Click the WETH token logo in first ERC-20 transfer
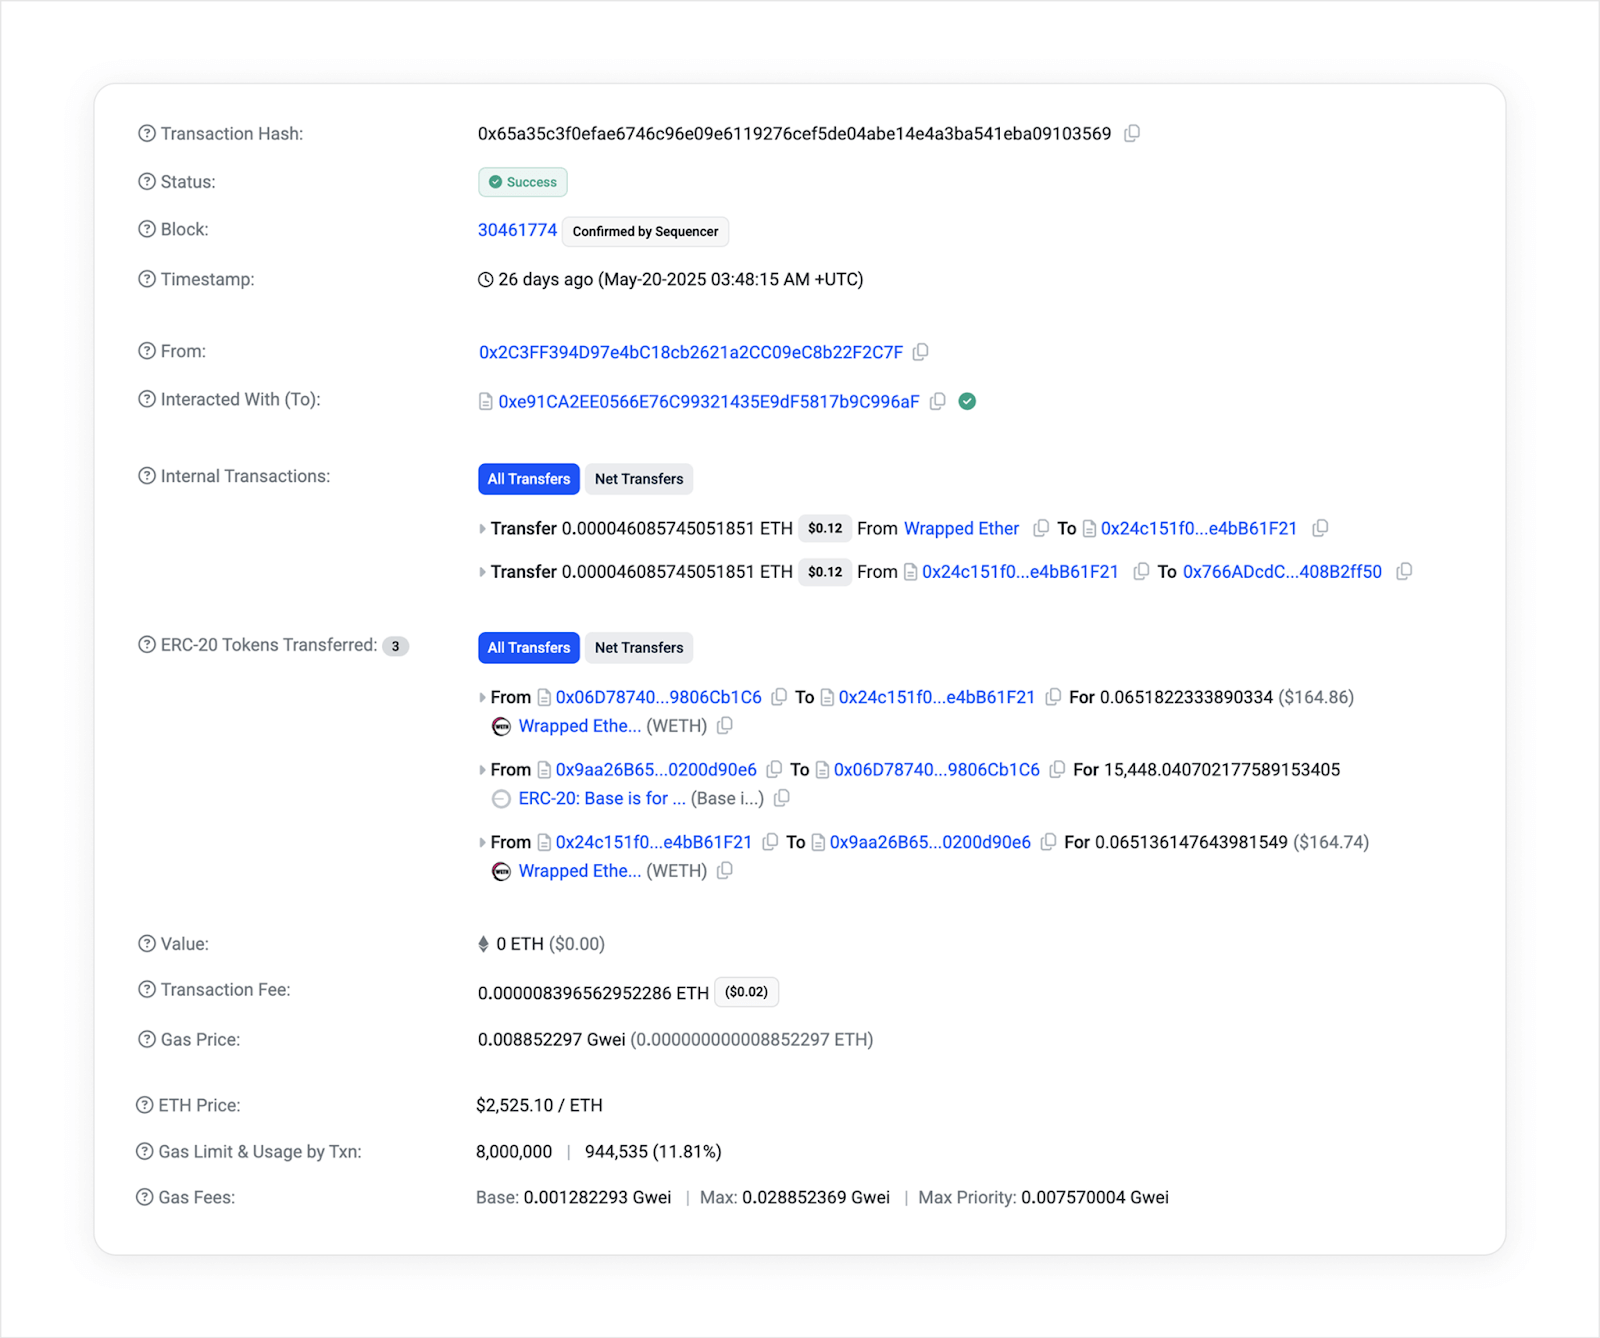 pos(501,726)
